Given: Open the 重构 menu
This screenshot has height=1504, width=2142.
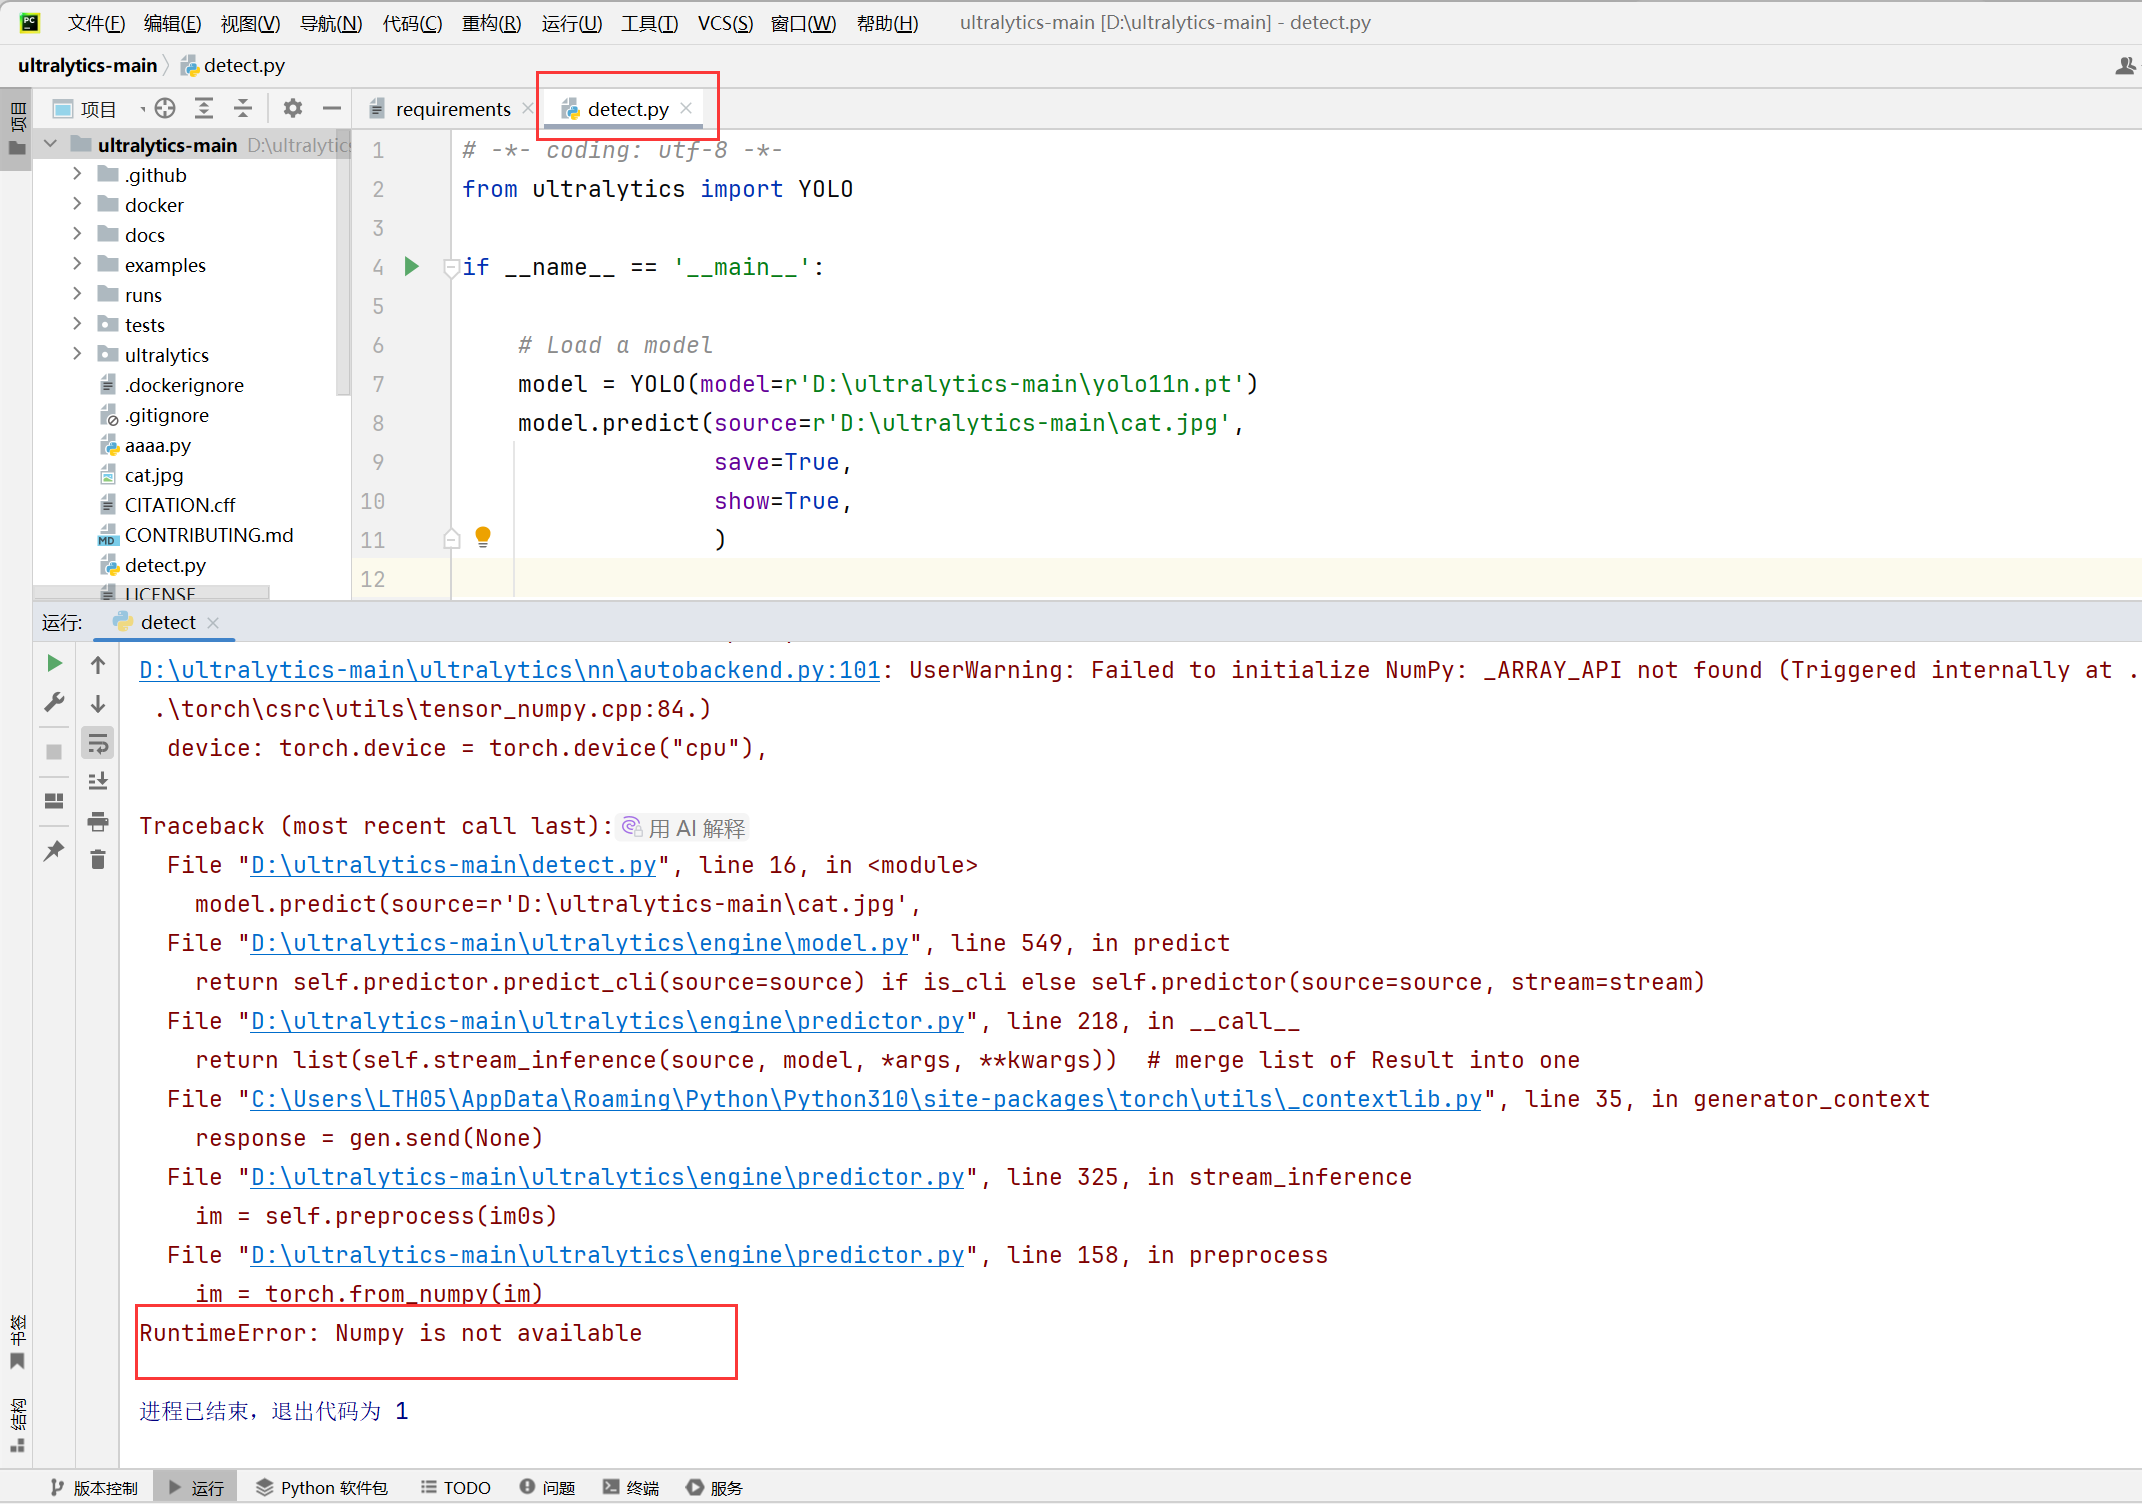Looking at the screenshot, I should pyautogui.click(x=491, y=22).
